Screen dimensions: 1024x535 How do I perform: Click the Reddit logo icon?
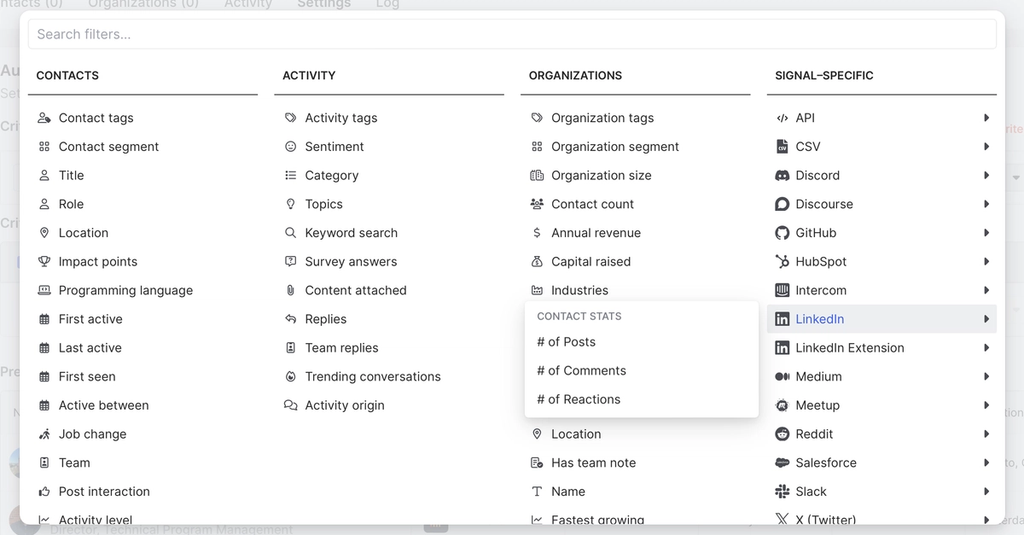[782, 434]
